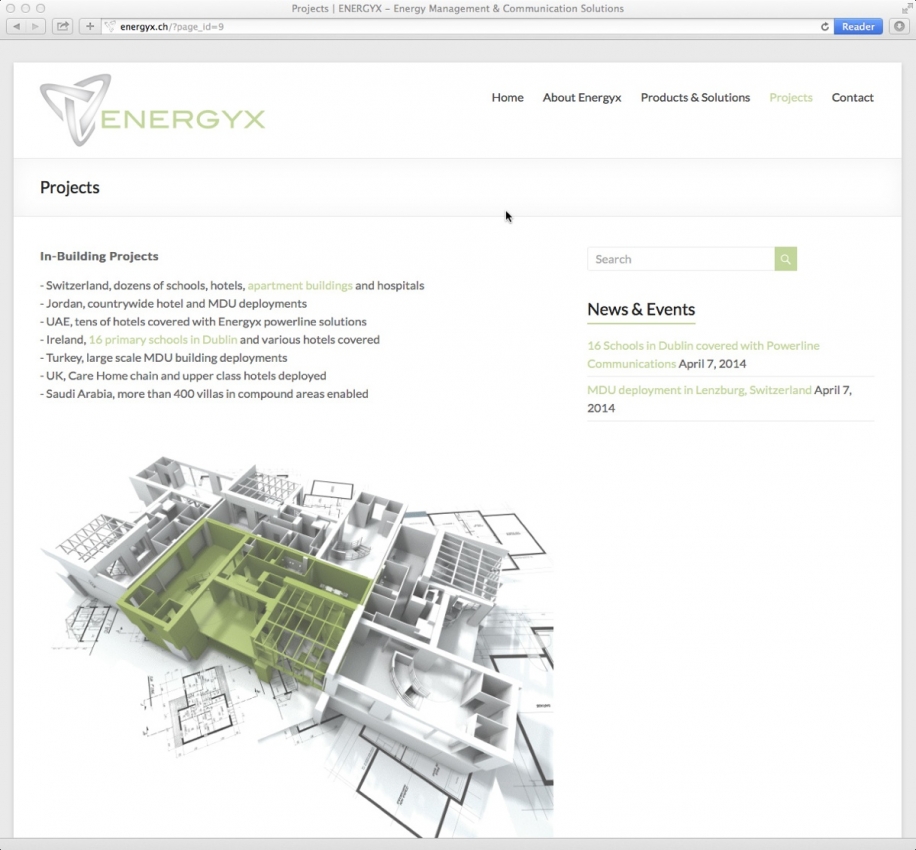This screenshot has width=916, height=850.
Task: Open the Contact menu item
Action: pos(852,98)
